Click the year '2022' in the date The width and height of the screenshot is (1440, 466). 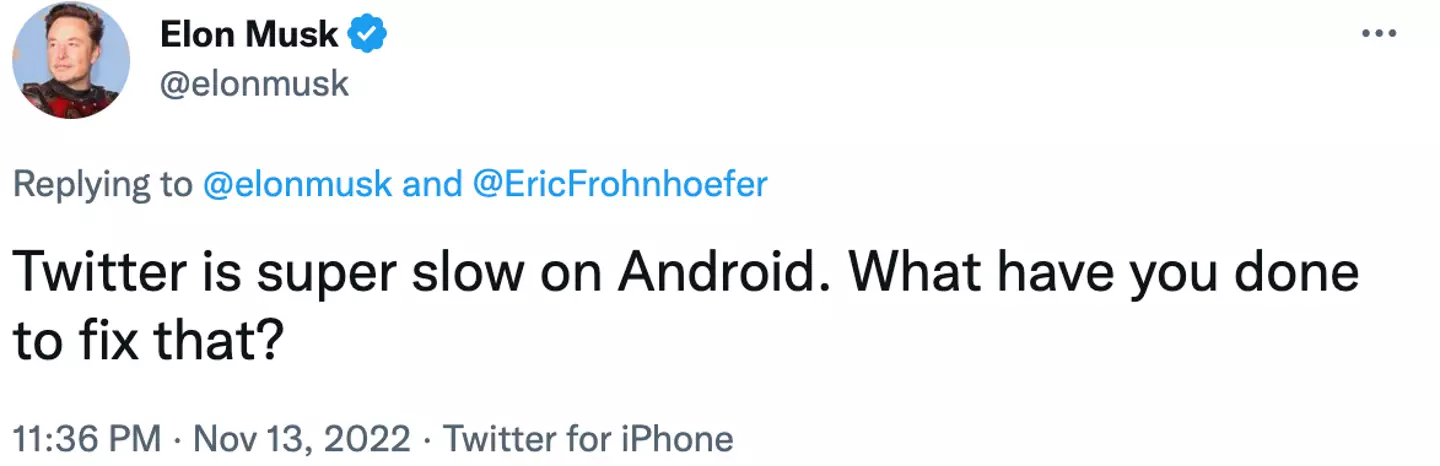[x=369, y=438]
